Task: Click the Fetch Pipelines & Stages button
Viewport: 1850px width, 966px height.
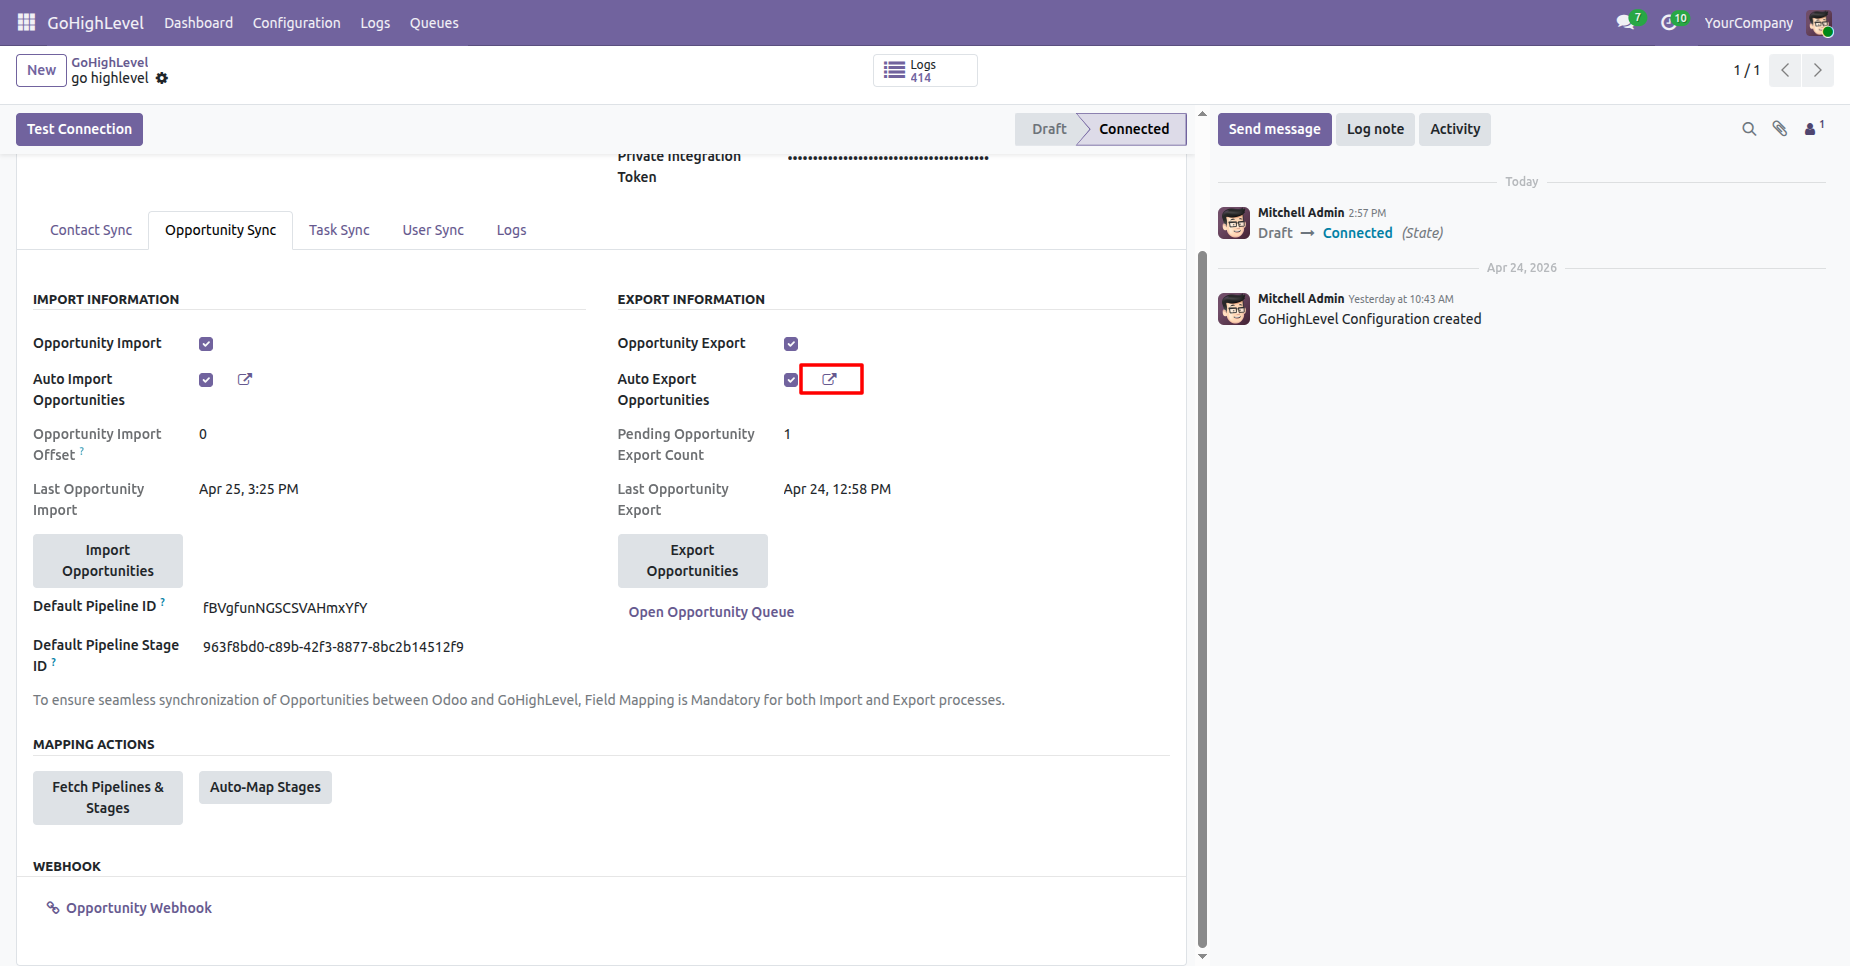Action: (108, 798)
